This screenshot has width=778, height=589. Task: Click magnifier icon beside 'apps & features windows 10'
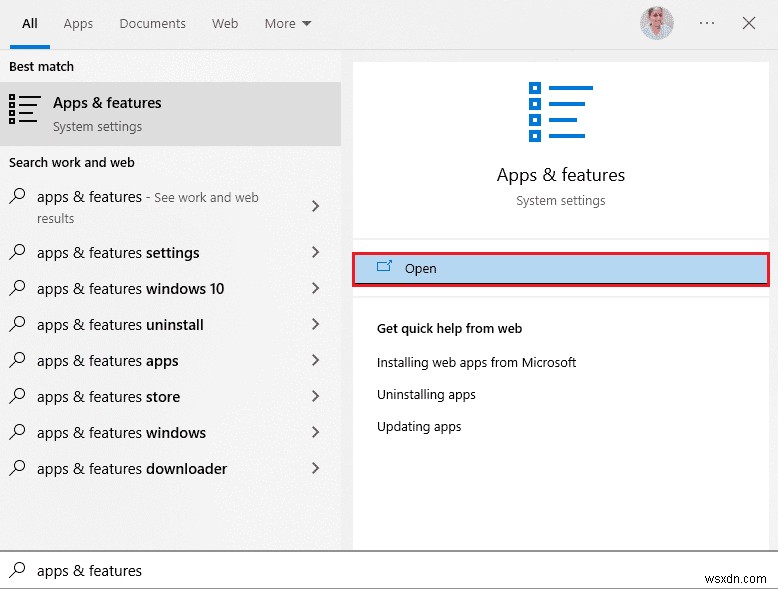pyautogui.click(x=17, y=288)
